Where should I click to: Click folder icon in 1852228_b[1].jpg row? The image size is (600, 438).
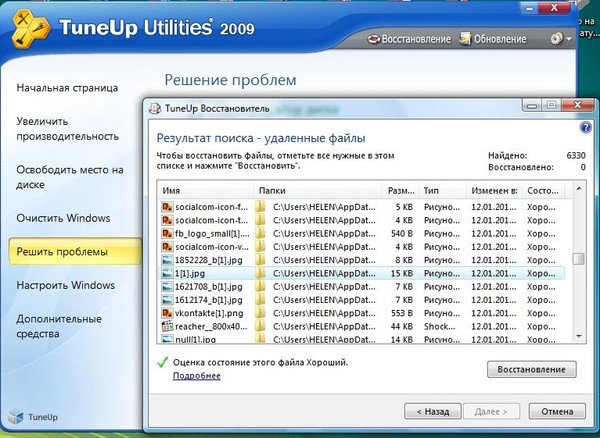tap(260, 261)
